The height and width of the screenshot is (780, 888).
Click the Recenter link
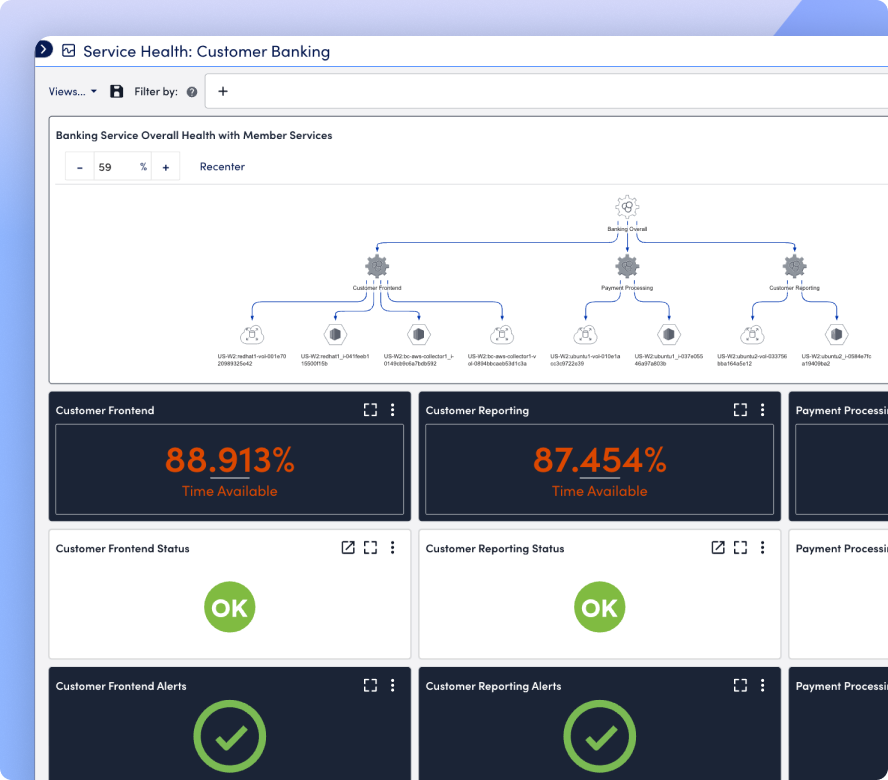point(222,167)
